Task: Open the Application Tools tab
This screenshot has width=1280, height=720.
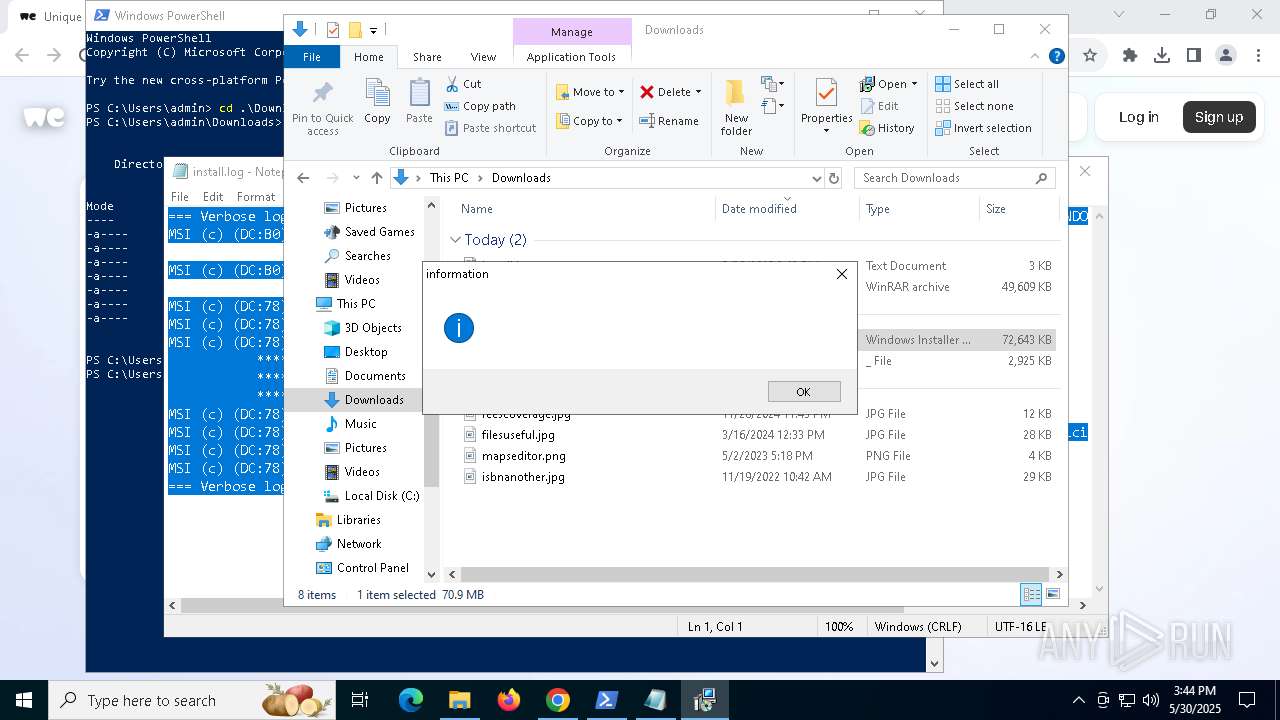Action: 571,57
